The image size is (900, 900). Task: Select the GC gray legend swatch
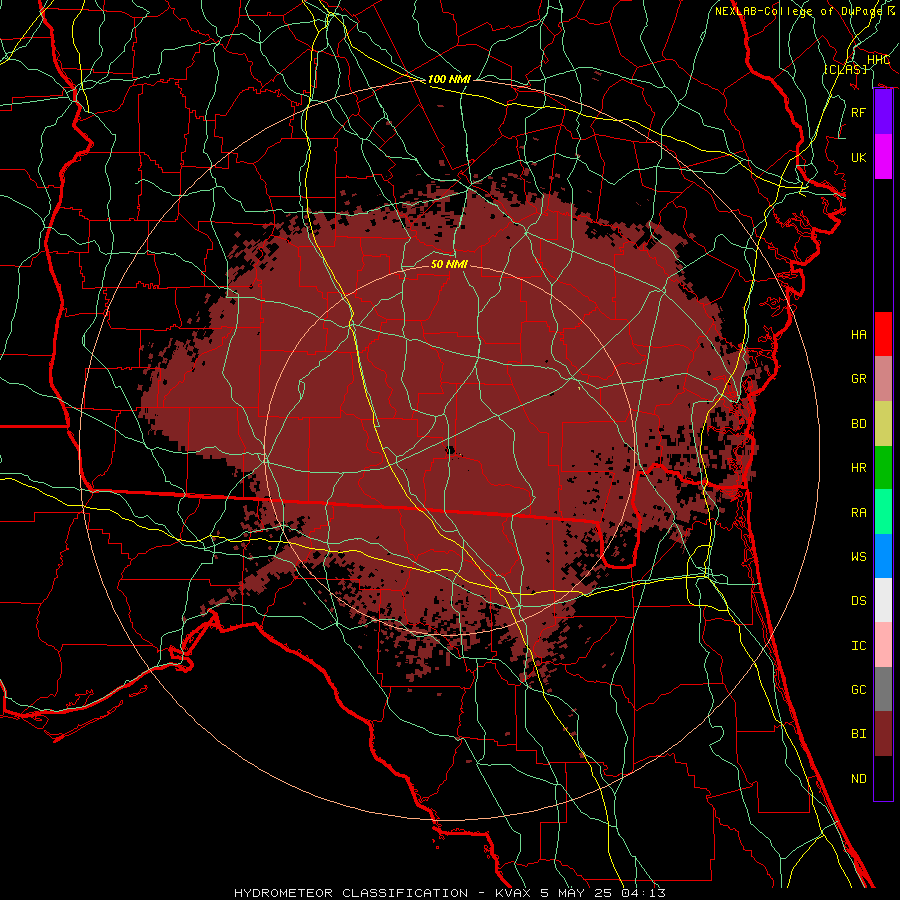click(883, 689)
